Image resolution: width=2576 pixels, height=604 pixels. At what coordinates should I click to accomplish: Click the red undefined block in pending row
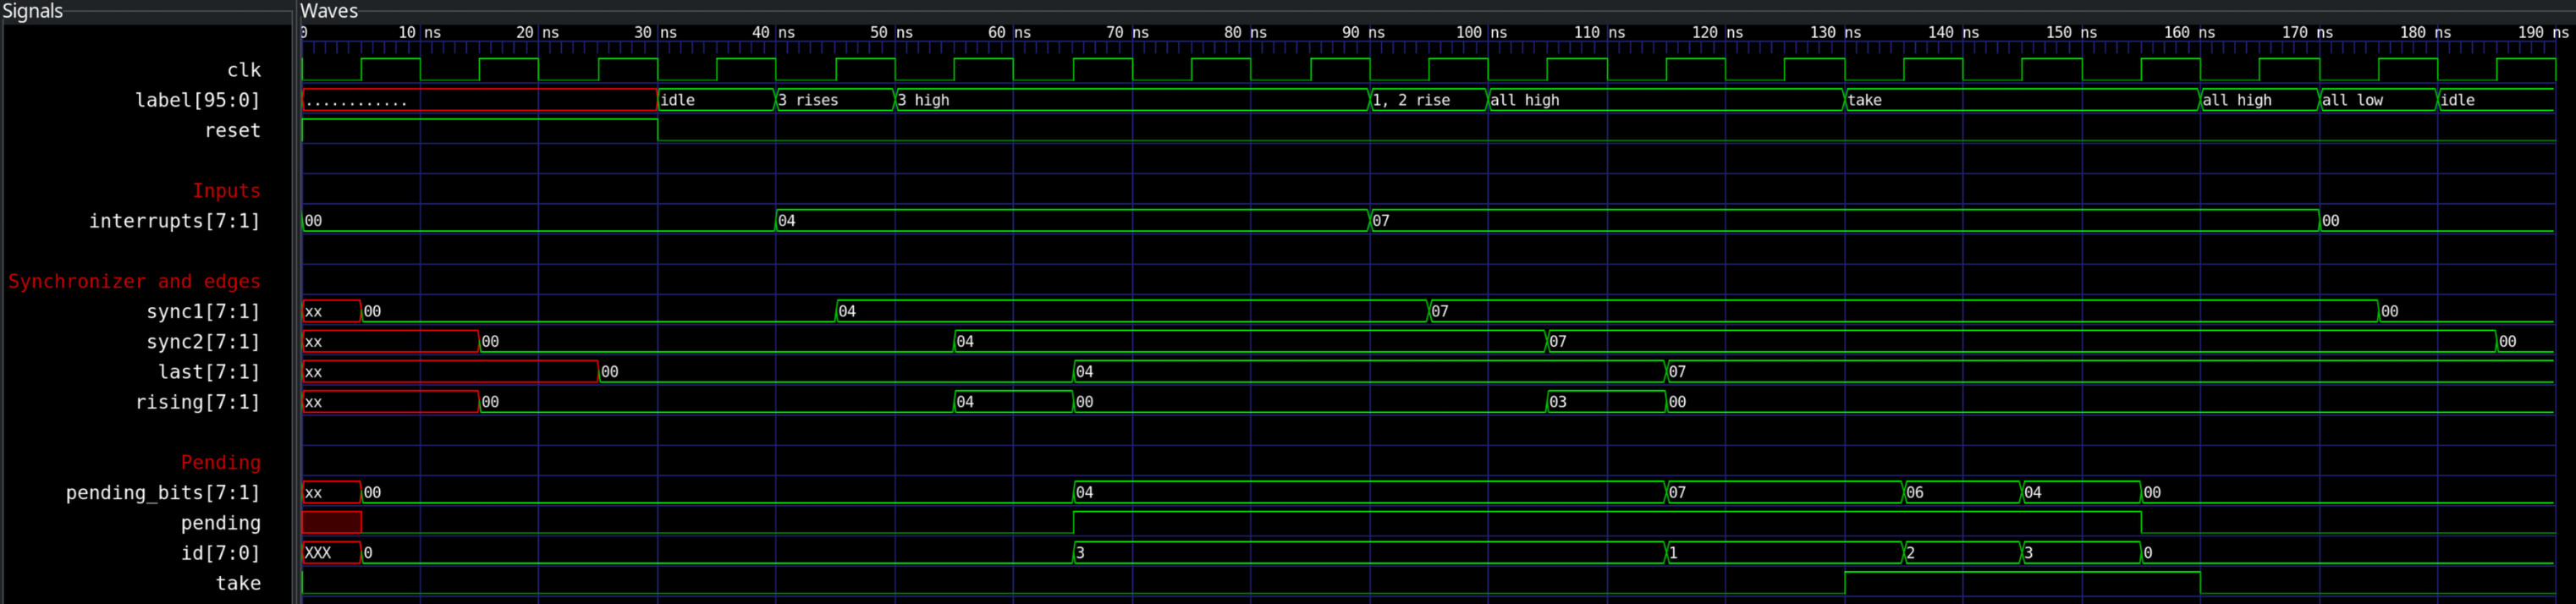tap(332, 522)
